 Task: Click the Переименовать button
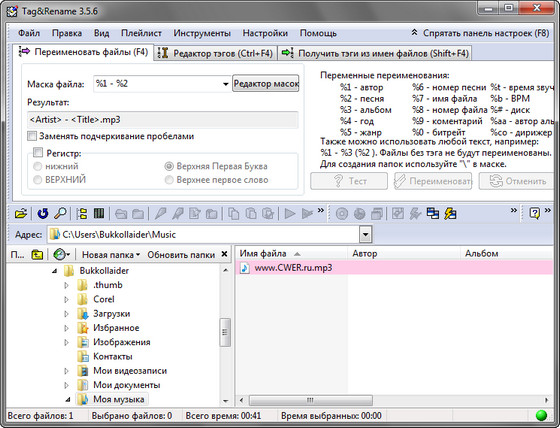(x=433, y=181)
